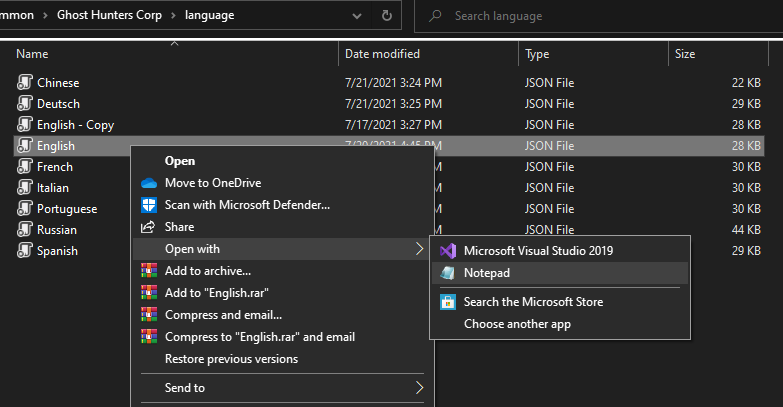Click the Chinese JSON file icon

25,82
